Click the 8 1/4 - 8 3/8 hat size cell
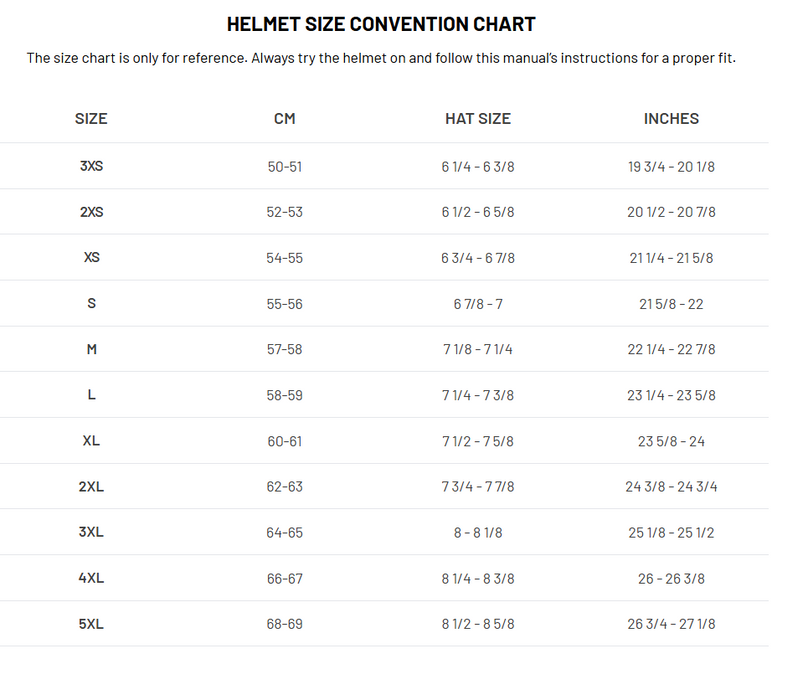The width and height of the screenshot is (808, 700). click(x=478, y=578)
